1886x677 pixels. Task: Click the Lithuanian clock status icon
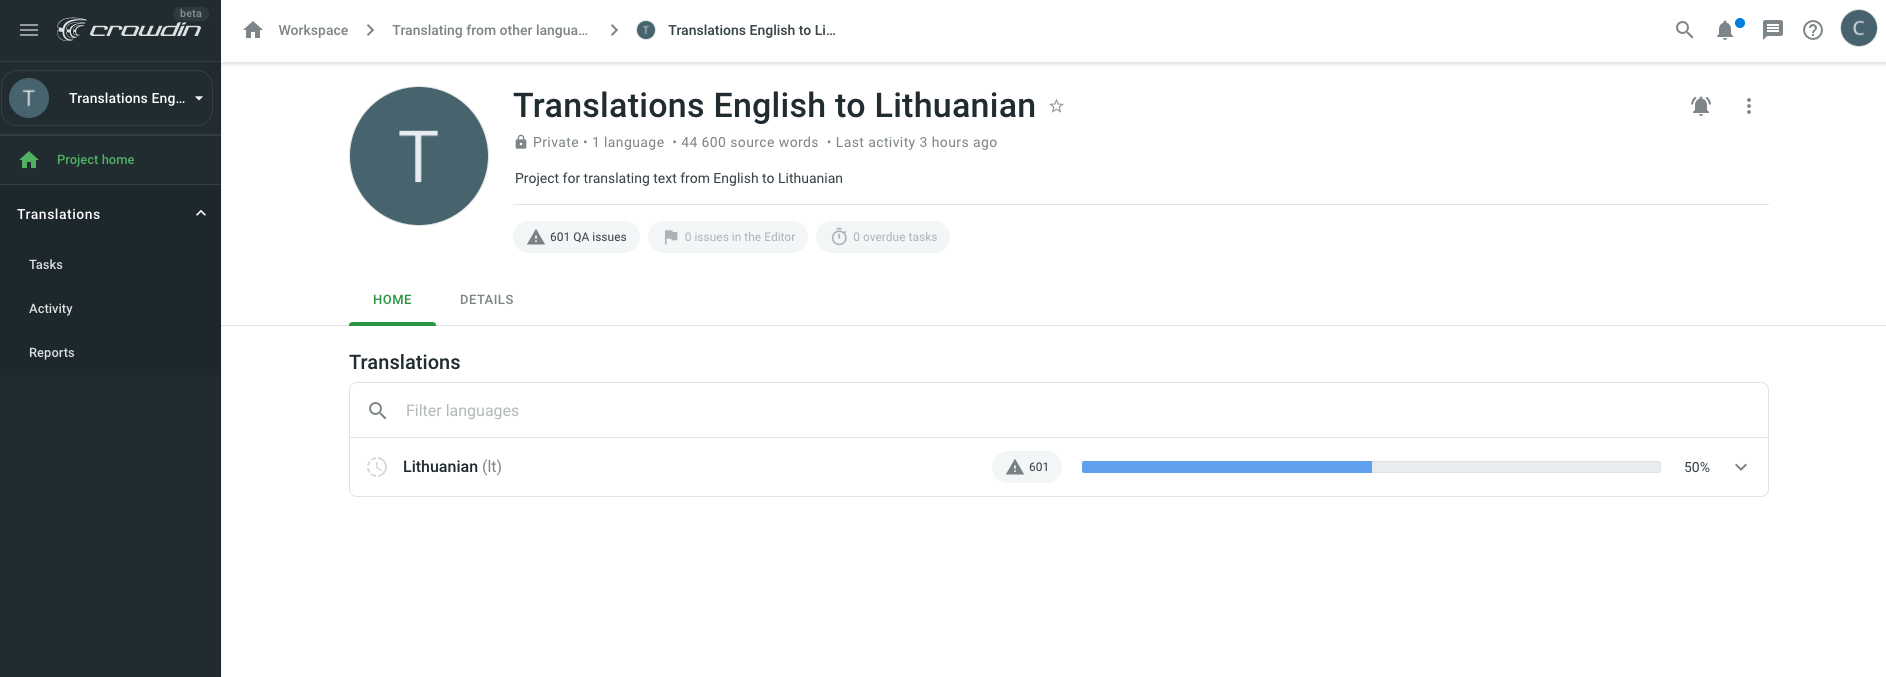377,467
